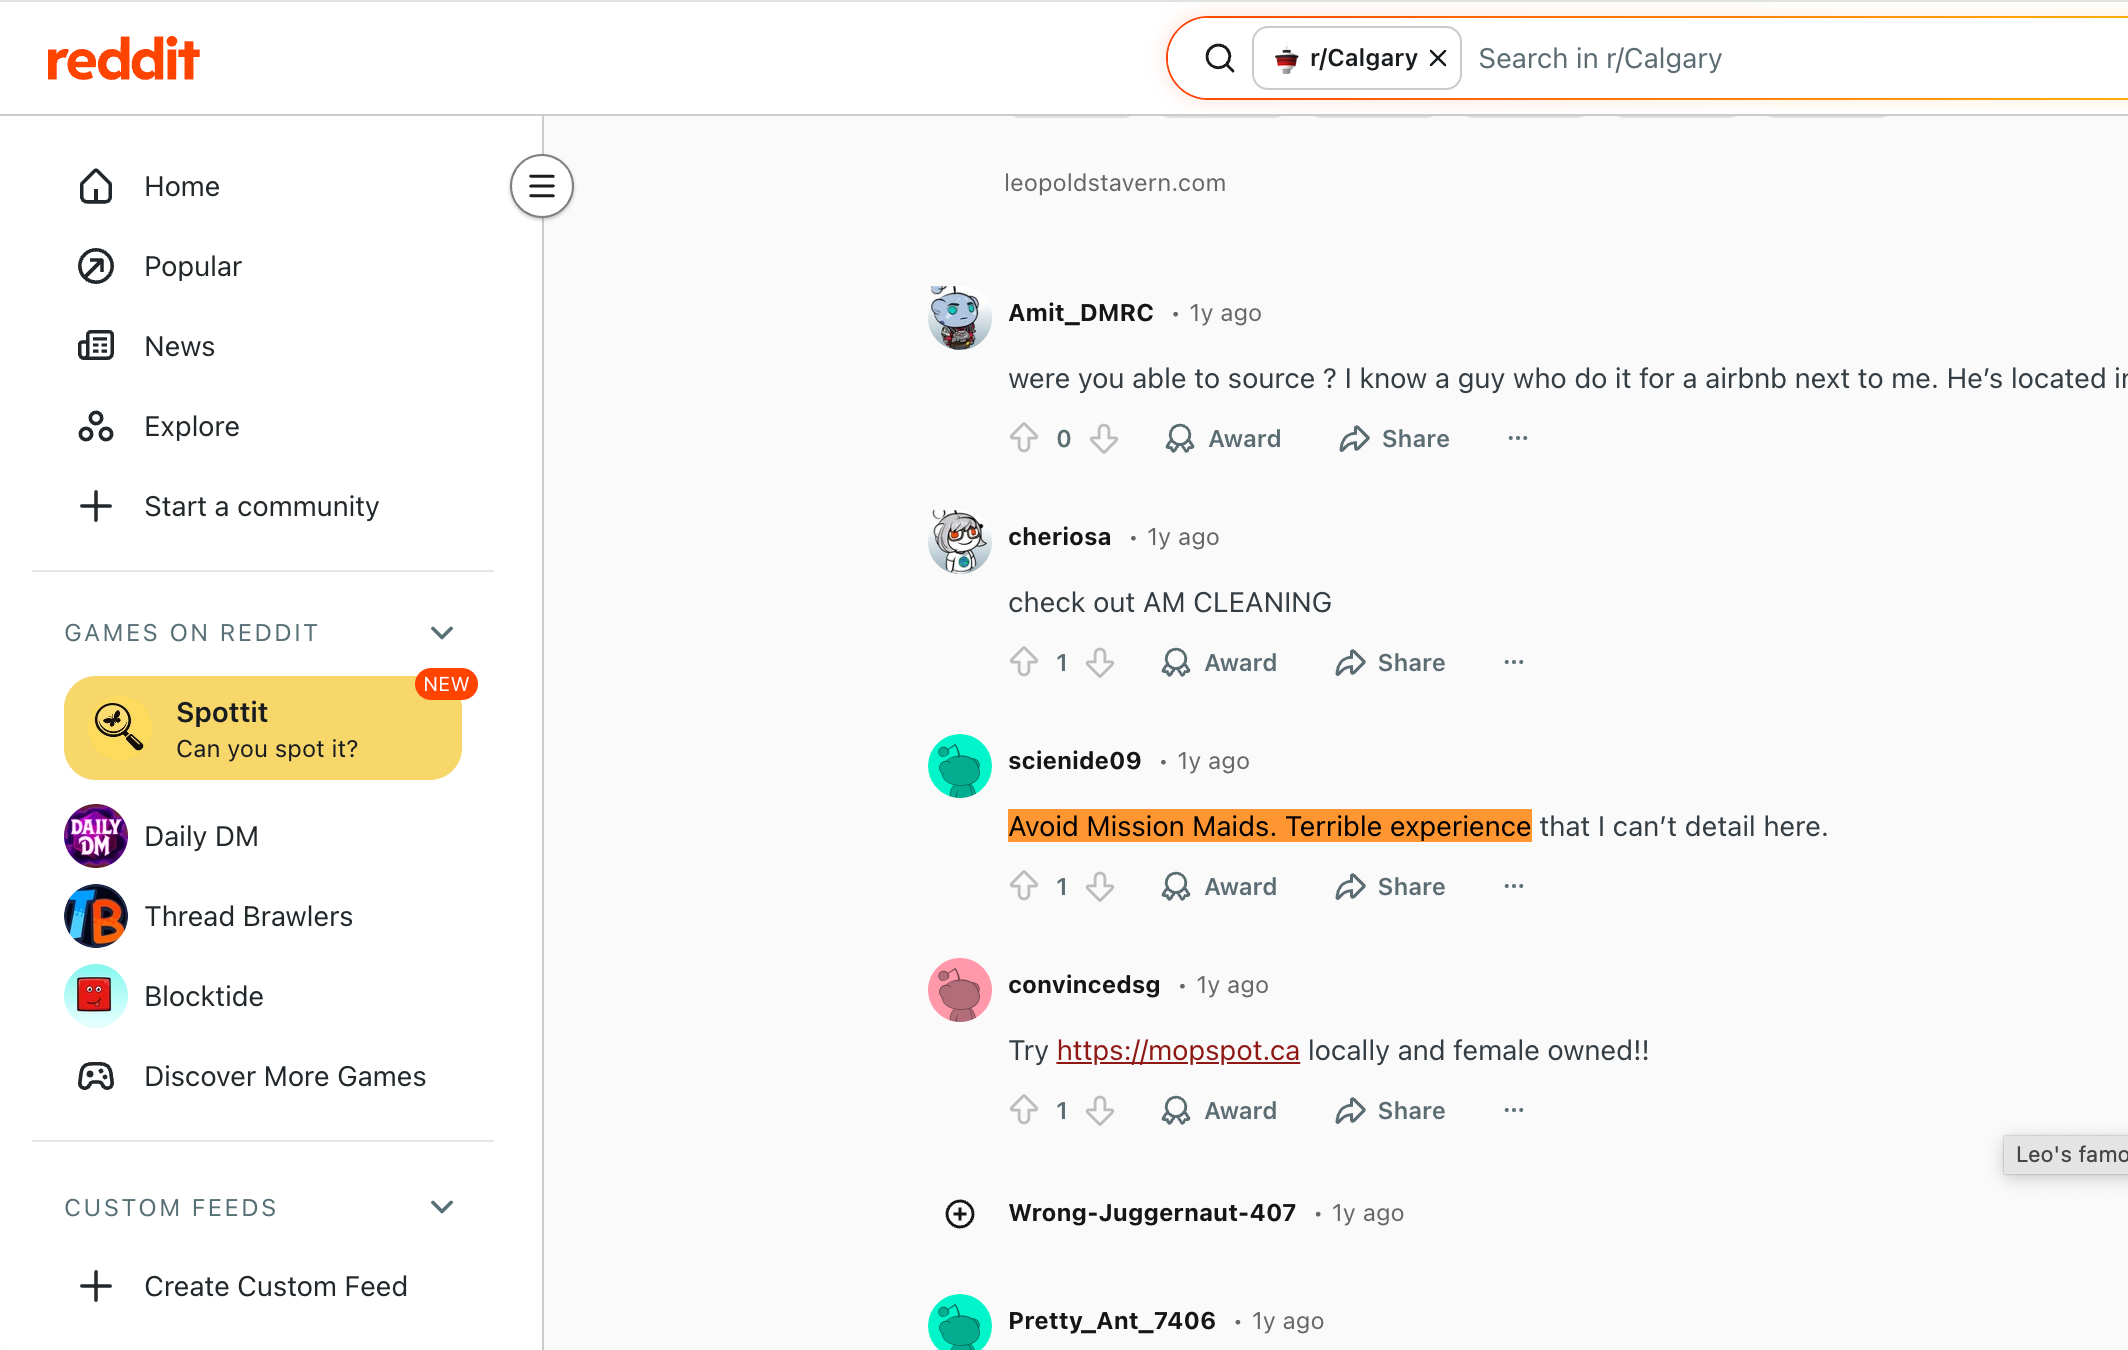Open Thread Brawlers game

click(248, 916)
